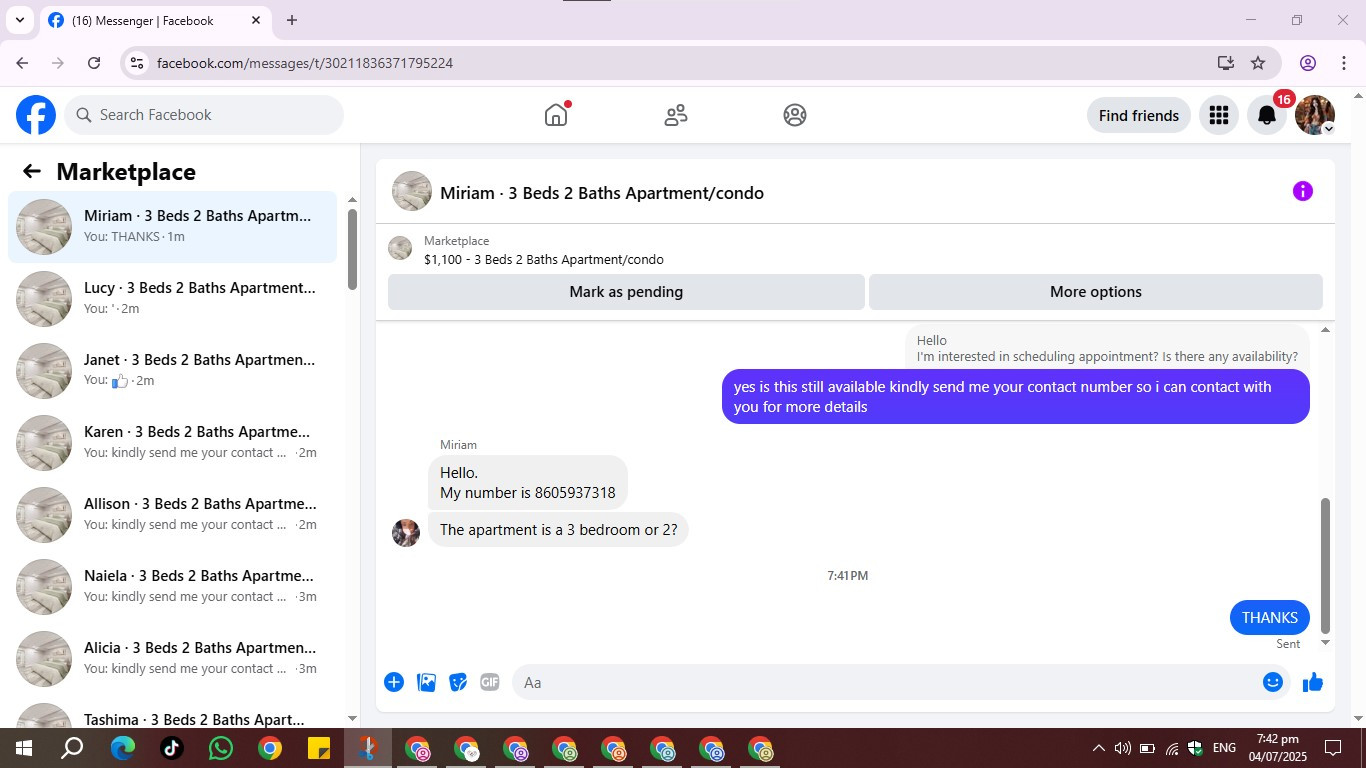Bookmark this tab with the star
1366x768 pixels.
point(1258,63)
